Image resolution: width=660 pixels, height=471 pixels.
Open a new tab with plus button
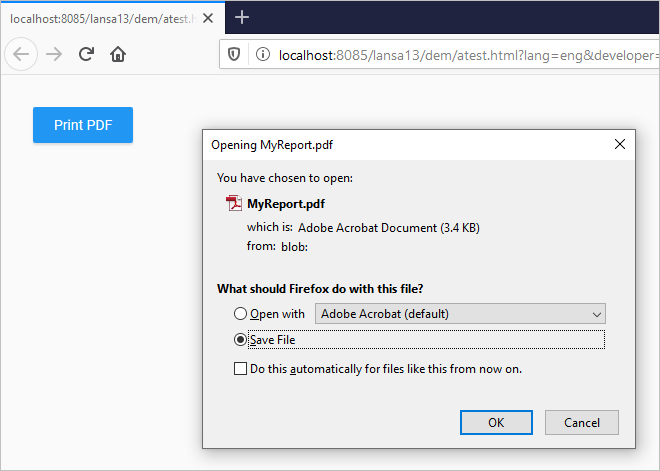(x=242, y=17)
